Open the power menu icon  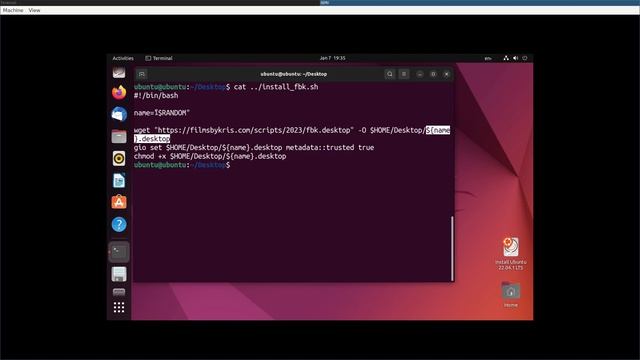click(x=525, y=58)
